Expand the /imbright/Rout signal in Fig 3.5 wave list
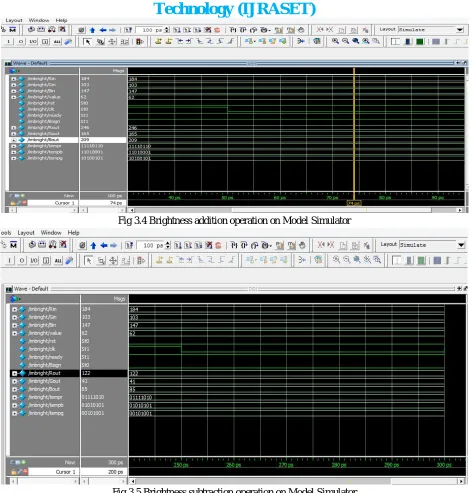 [x=15, y=373]
